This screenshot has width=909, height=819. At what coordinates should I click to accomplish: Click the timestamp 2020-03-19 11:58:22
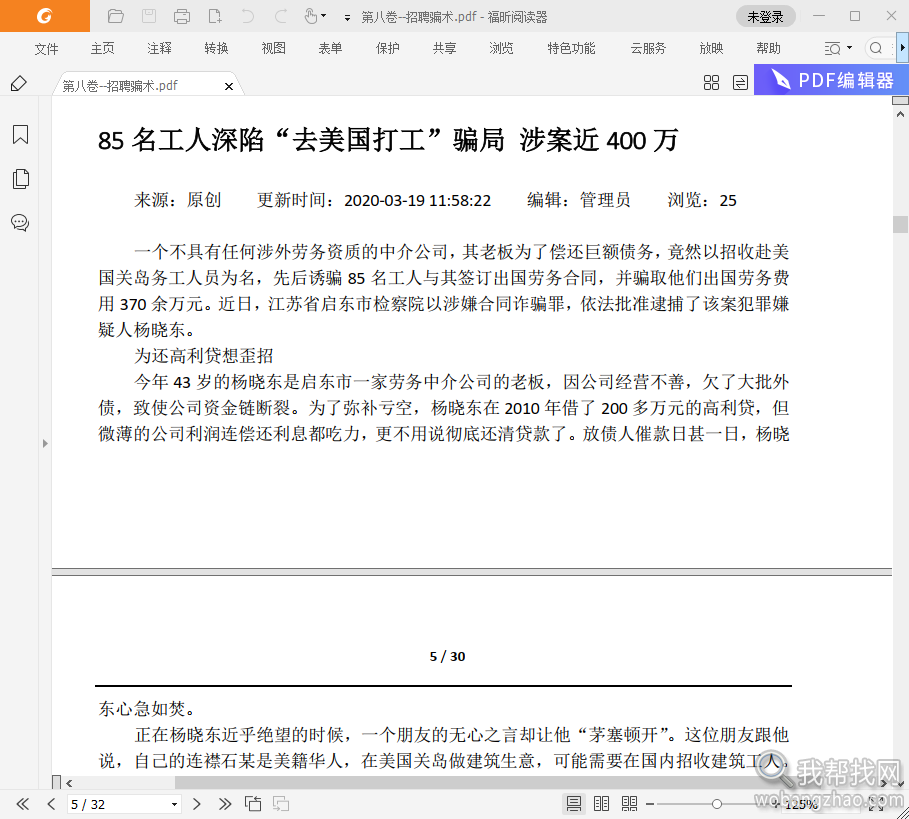(x=417, y=201)
